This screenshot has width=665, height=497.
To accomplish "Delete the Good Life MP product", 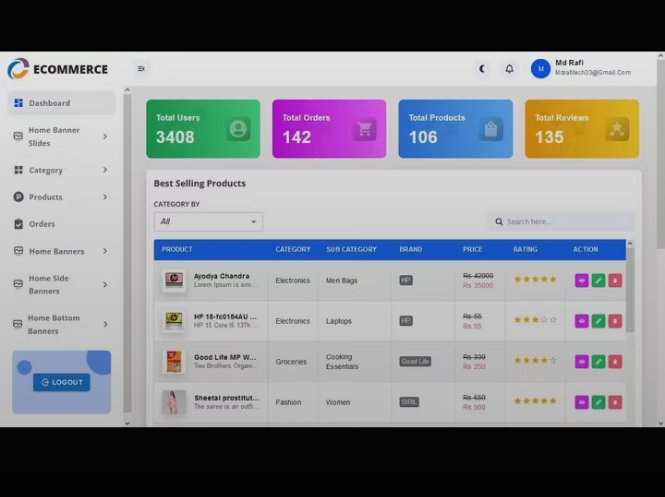I will click(615, 362).
